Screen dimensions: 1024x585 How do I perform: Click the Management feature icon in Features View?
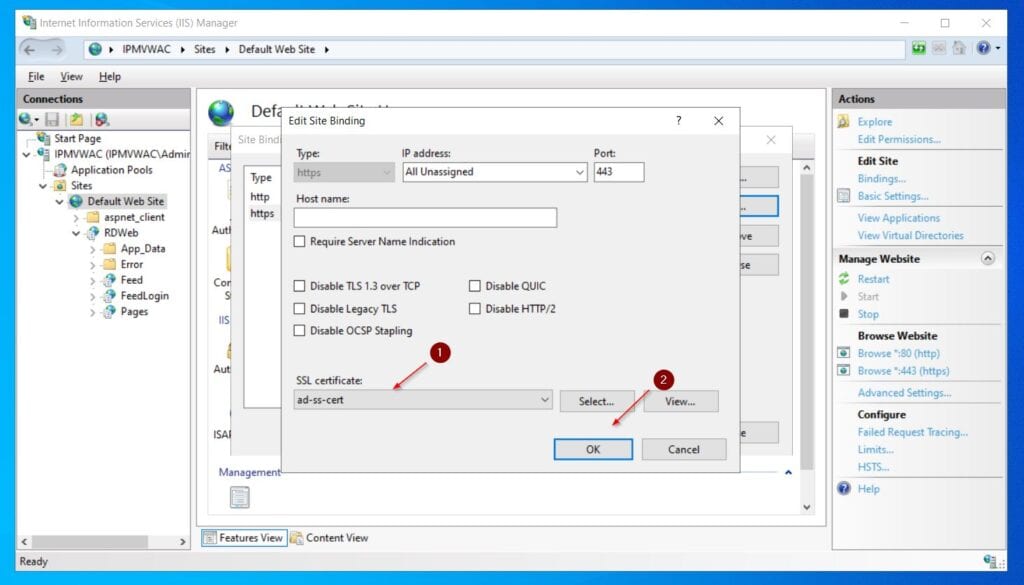(240, 497)
